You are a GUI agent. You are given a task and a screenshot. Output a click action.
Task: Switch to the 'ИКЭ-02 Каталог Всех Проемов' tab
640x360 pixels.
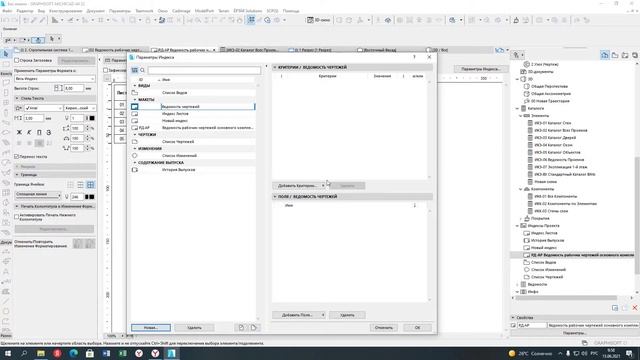click(x=252, y=50)
